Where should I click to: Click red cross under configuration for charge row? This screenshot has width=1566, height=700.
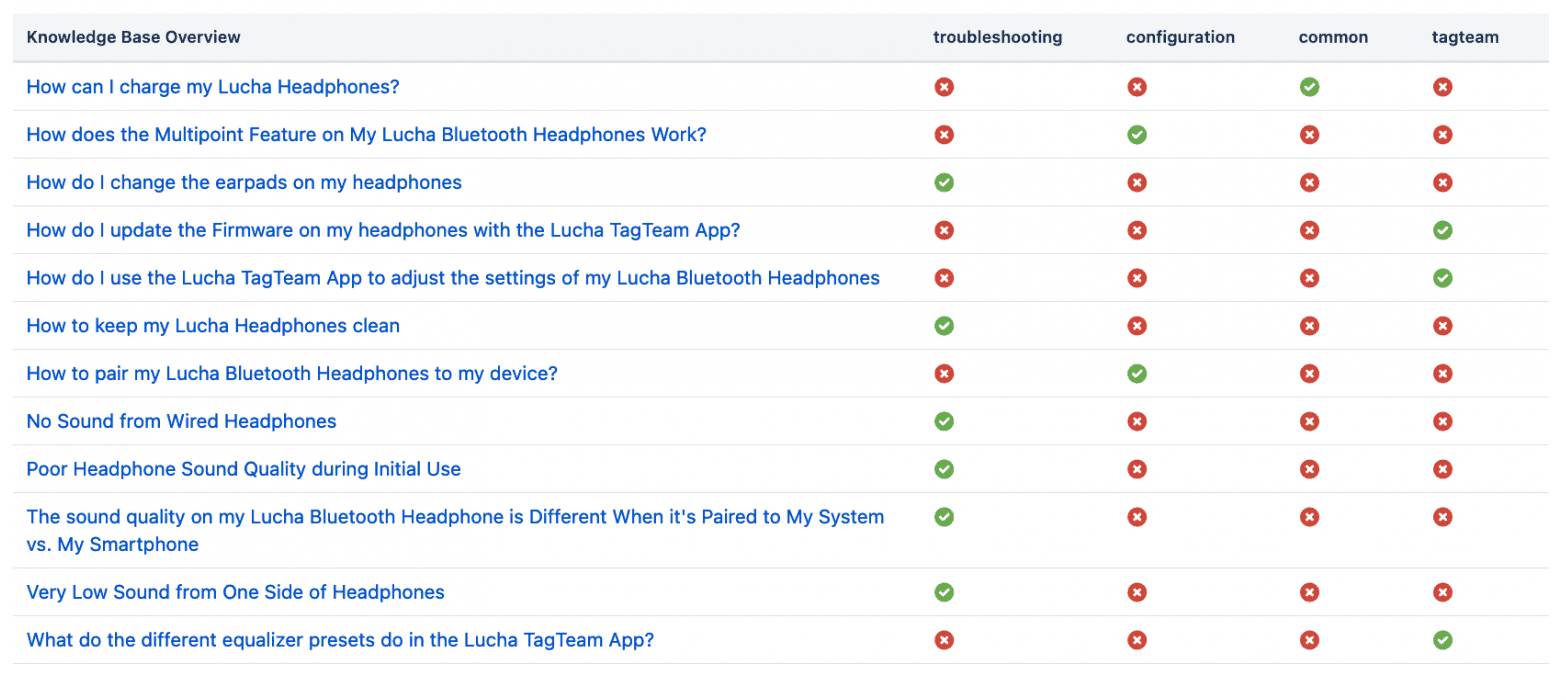1136,87
